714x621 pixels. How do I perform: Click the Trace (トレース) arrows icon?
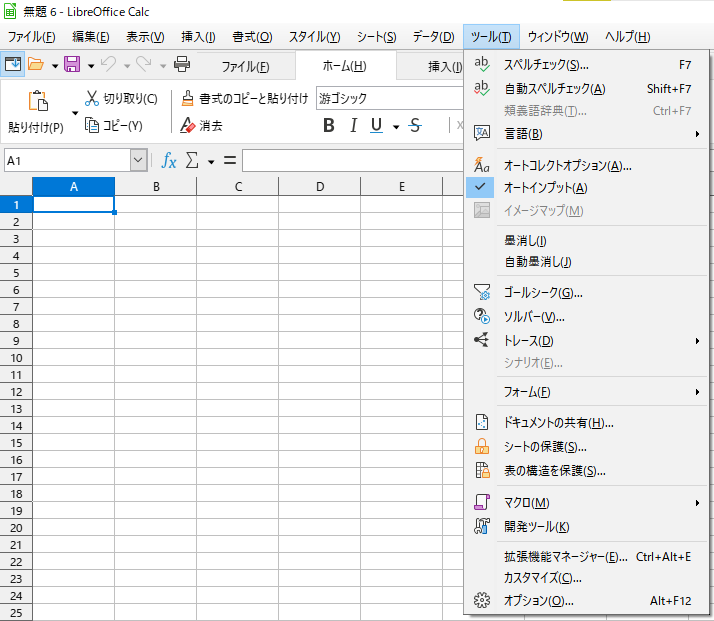pyautogui.click(x=481, y=340)
